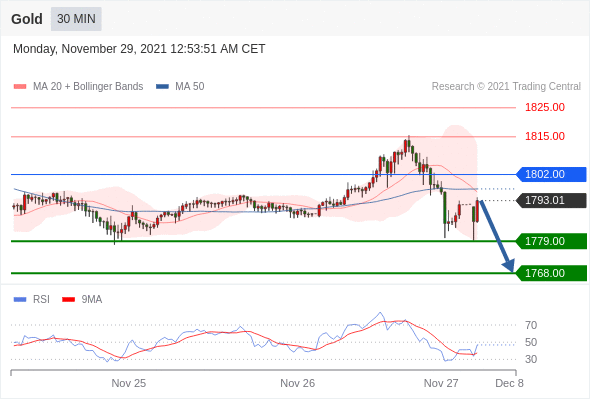Screen dimensions: 590x400
Task: Click the 1825.00 resistance price label
Action: click(x=545, y=107)
